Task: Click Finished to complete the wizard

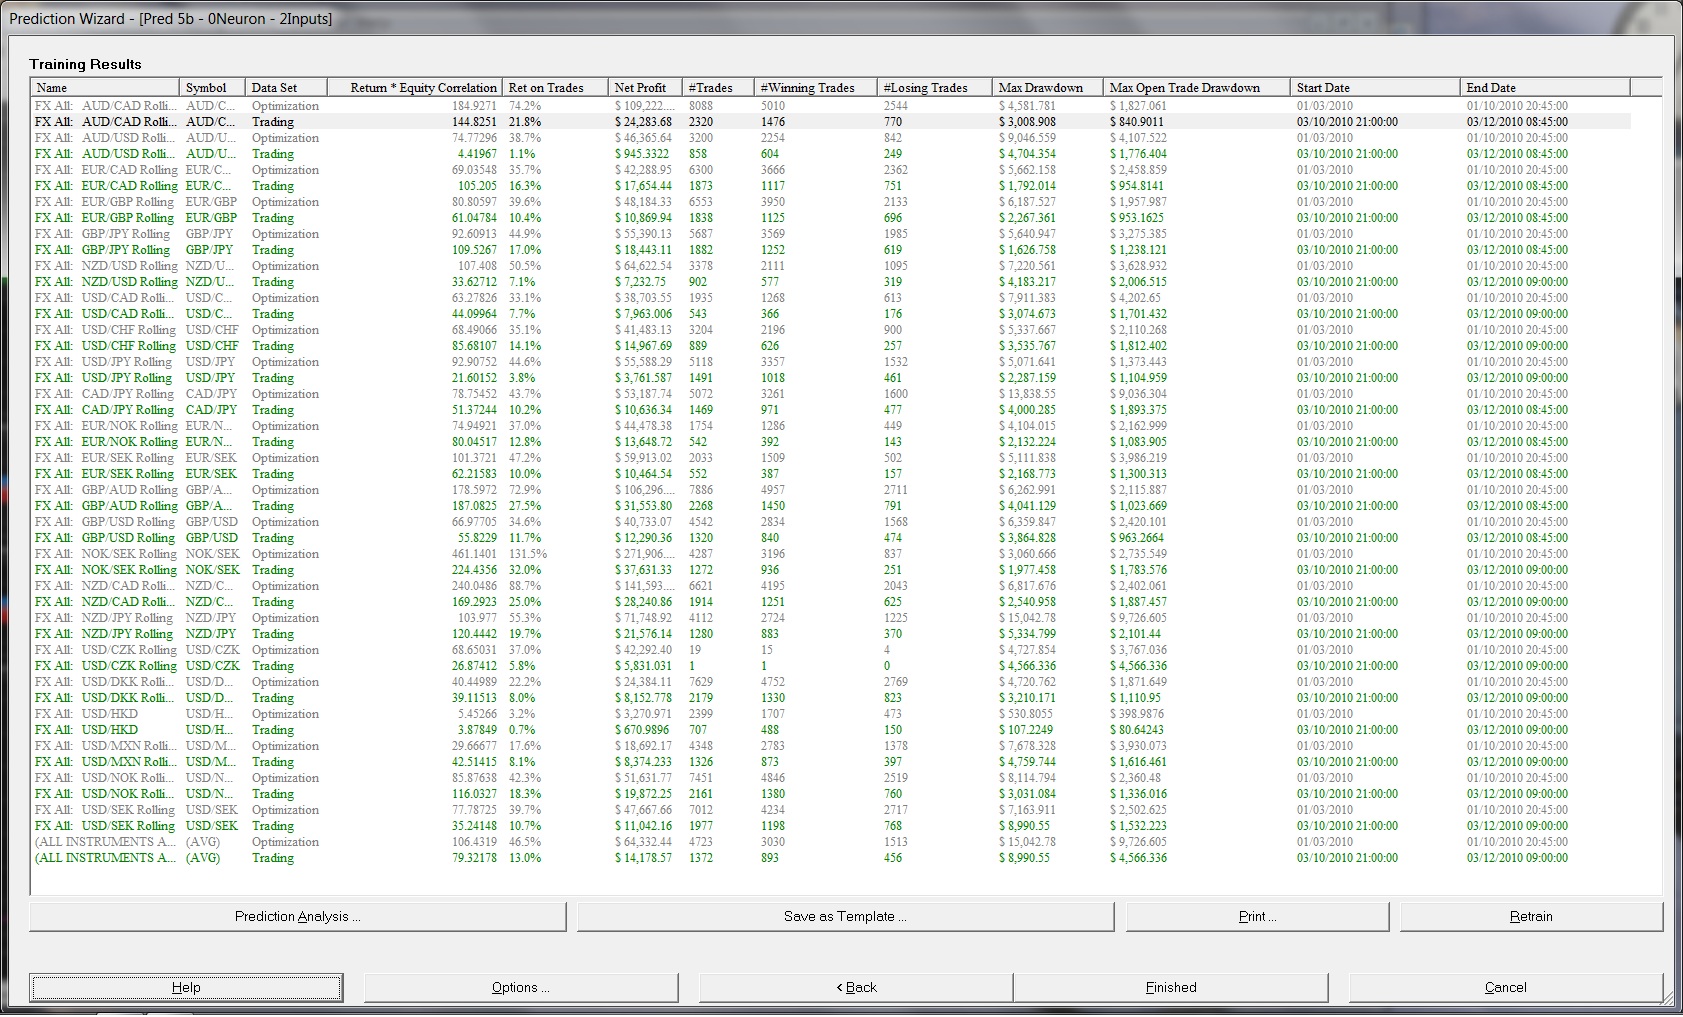Action: pos(1171,987)
